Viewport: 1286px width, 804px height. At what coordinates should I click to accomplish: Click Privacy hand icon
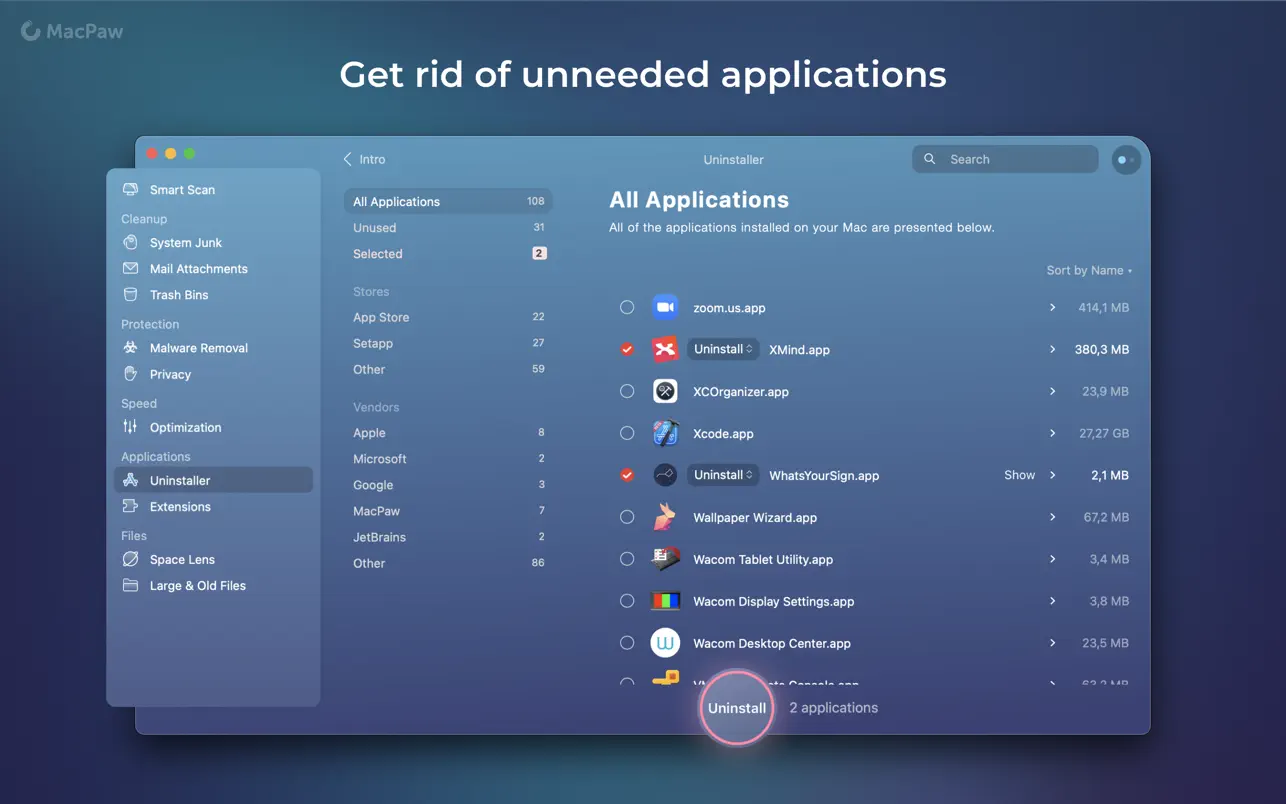(x=130, y=373)
